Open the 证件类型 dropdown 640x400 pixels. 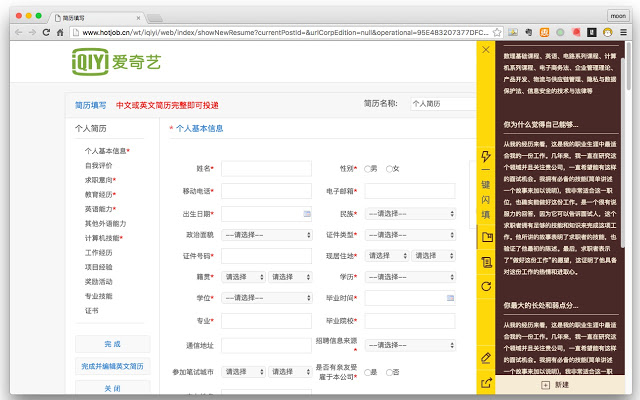click(410, 235)
